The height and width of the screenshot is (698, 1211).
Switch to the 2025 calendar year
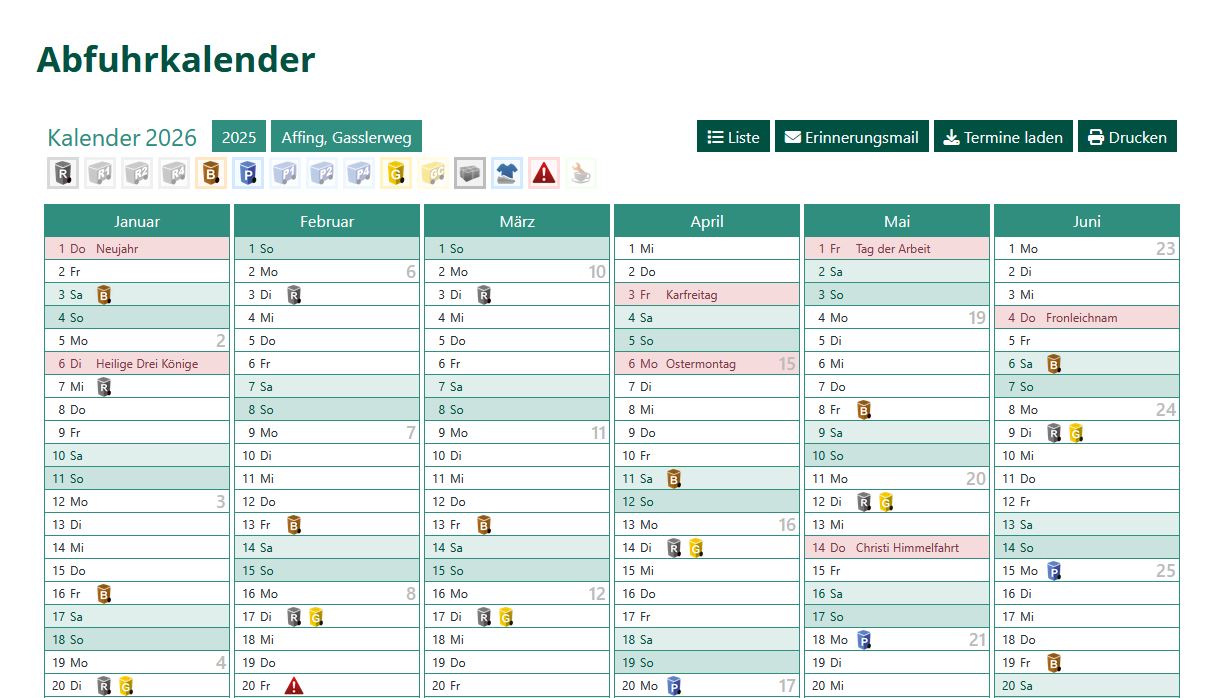(x=239, y=137)
